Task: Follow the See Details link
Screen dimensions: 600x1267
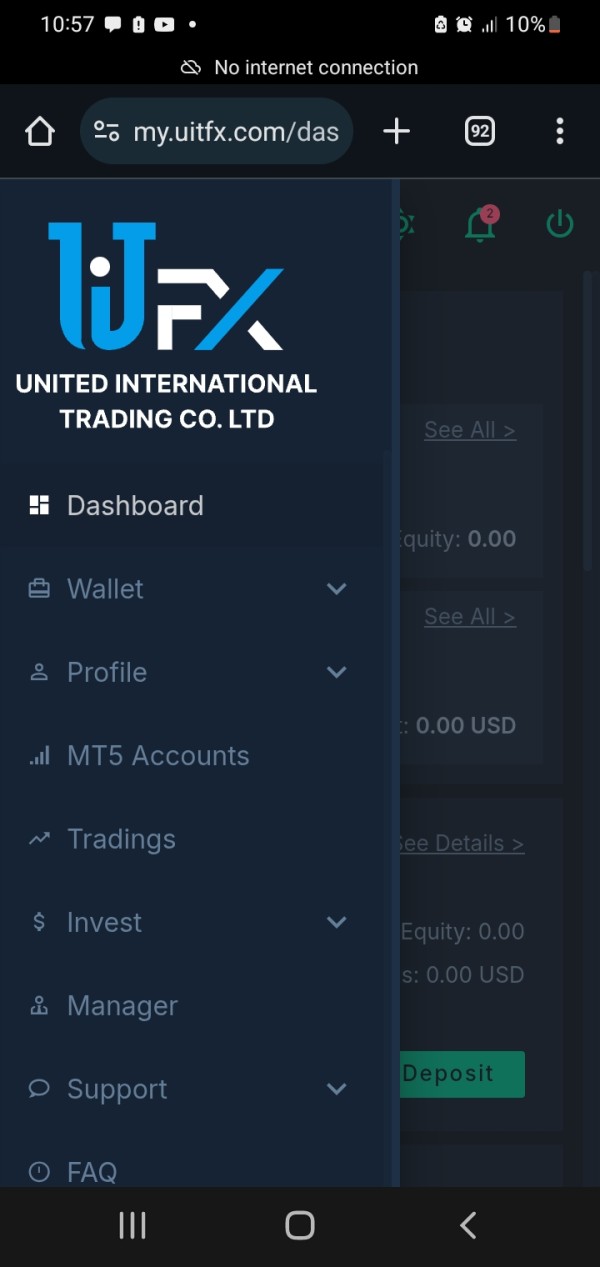Action: [x=462, y=843]
